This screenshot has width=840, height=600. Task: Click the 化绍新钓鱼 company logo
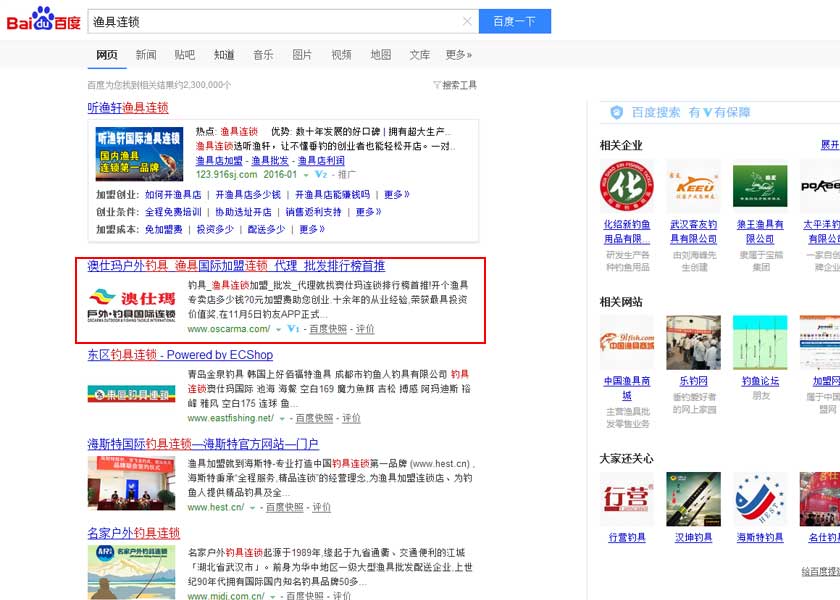(627, 186)
